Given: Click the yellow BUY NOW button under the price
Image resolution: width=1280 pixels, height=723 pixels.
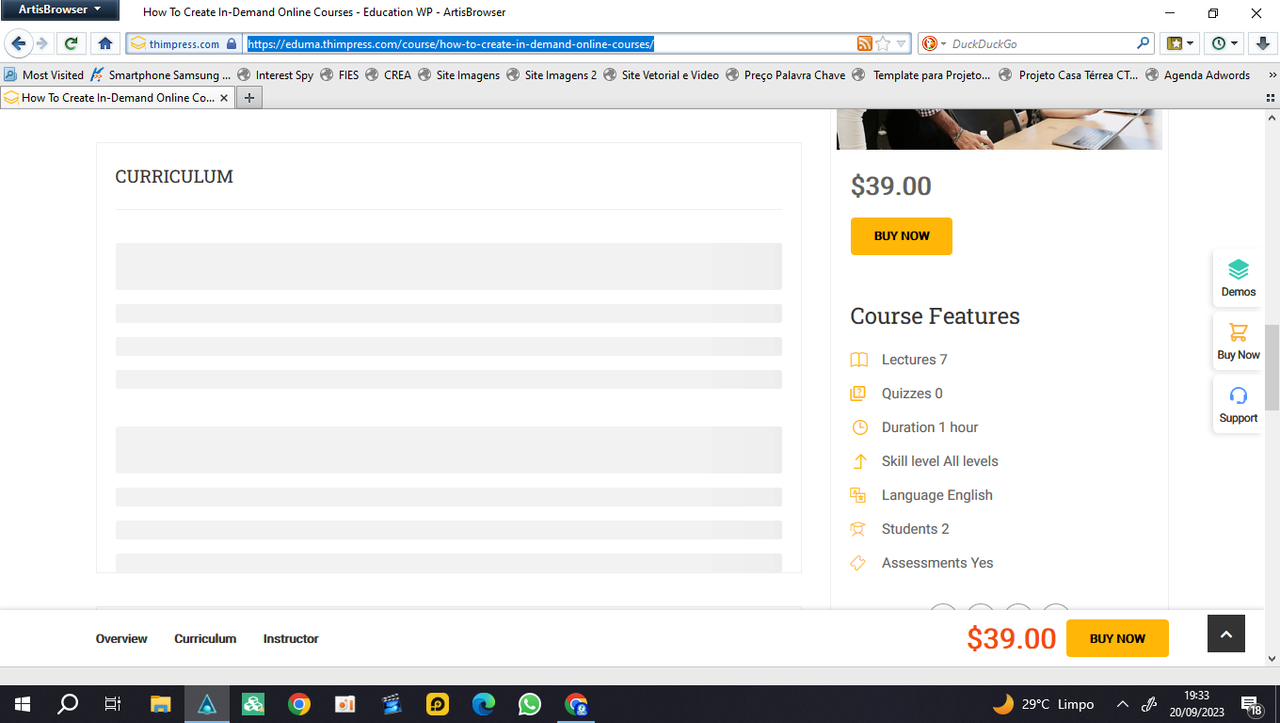Looking at the screenshot, I should click(x=901, y=236).
